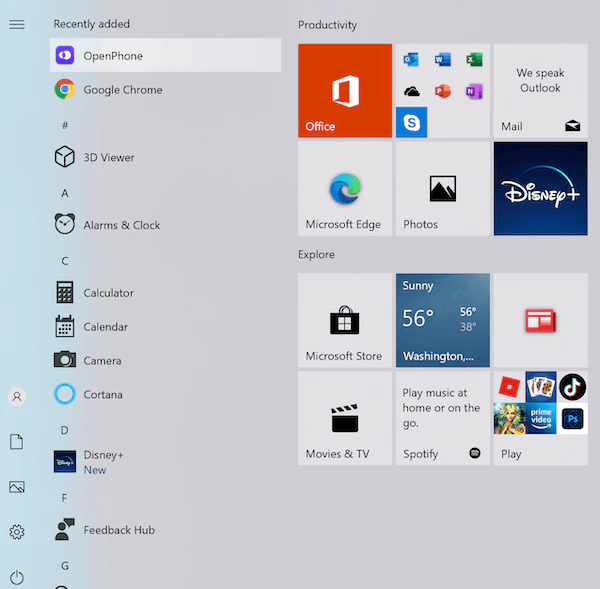Click the Play folder label
This screenshot has height=589, width=600.
[x=511, y=454]
